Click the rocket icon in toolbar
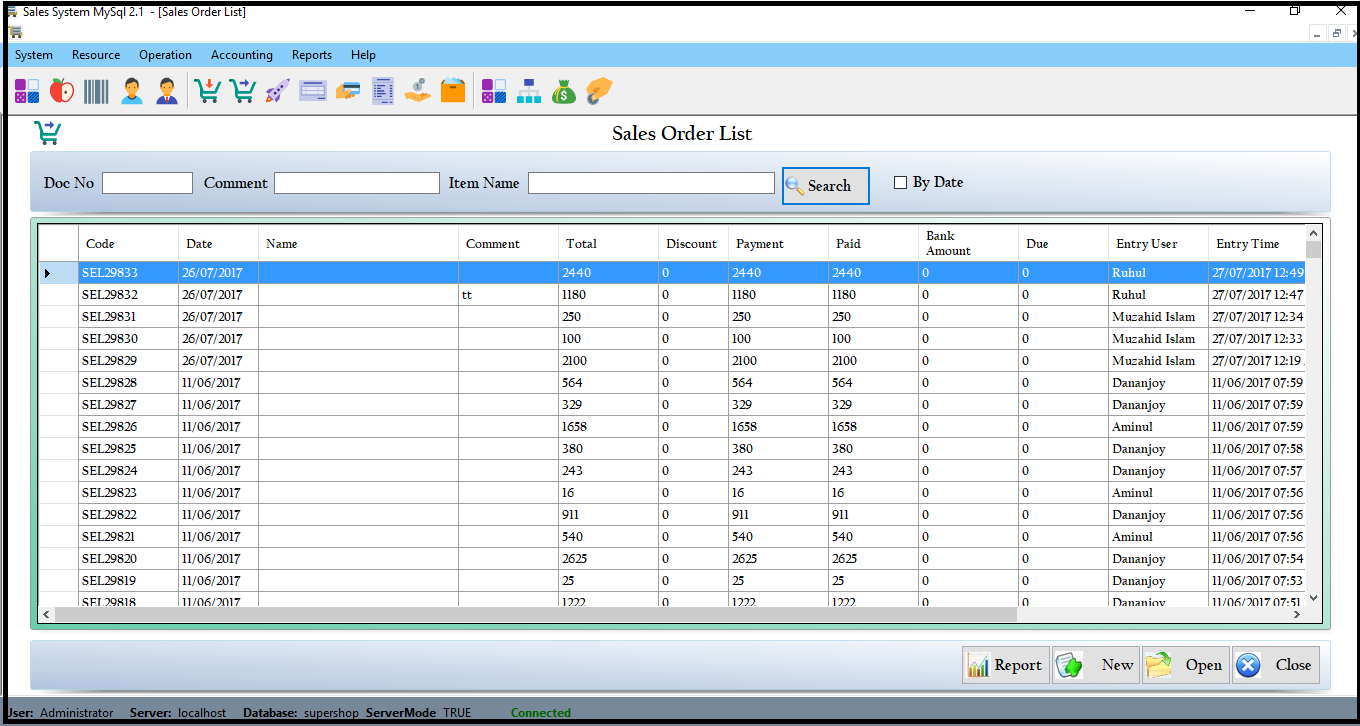This screenshot has width=1360, height=726. click(x=277, y=91)
